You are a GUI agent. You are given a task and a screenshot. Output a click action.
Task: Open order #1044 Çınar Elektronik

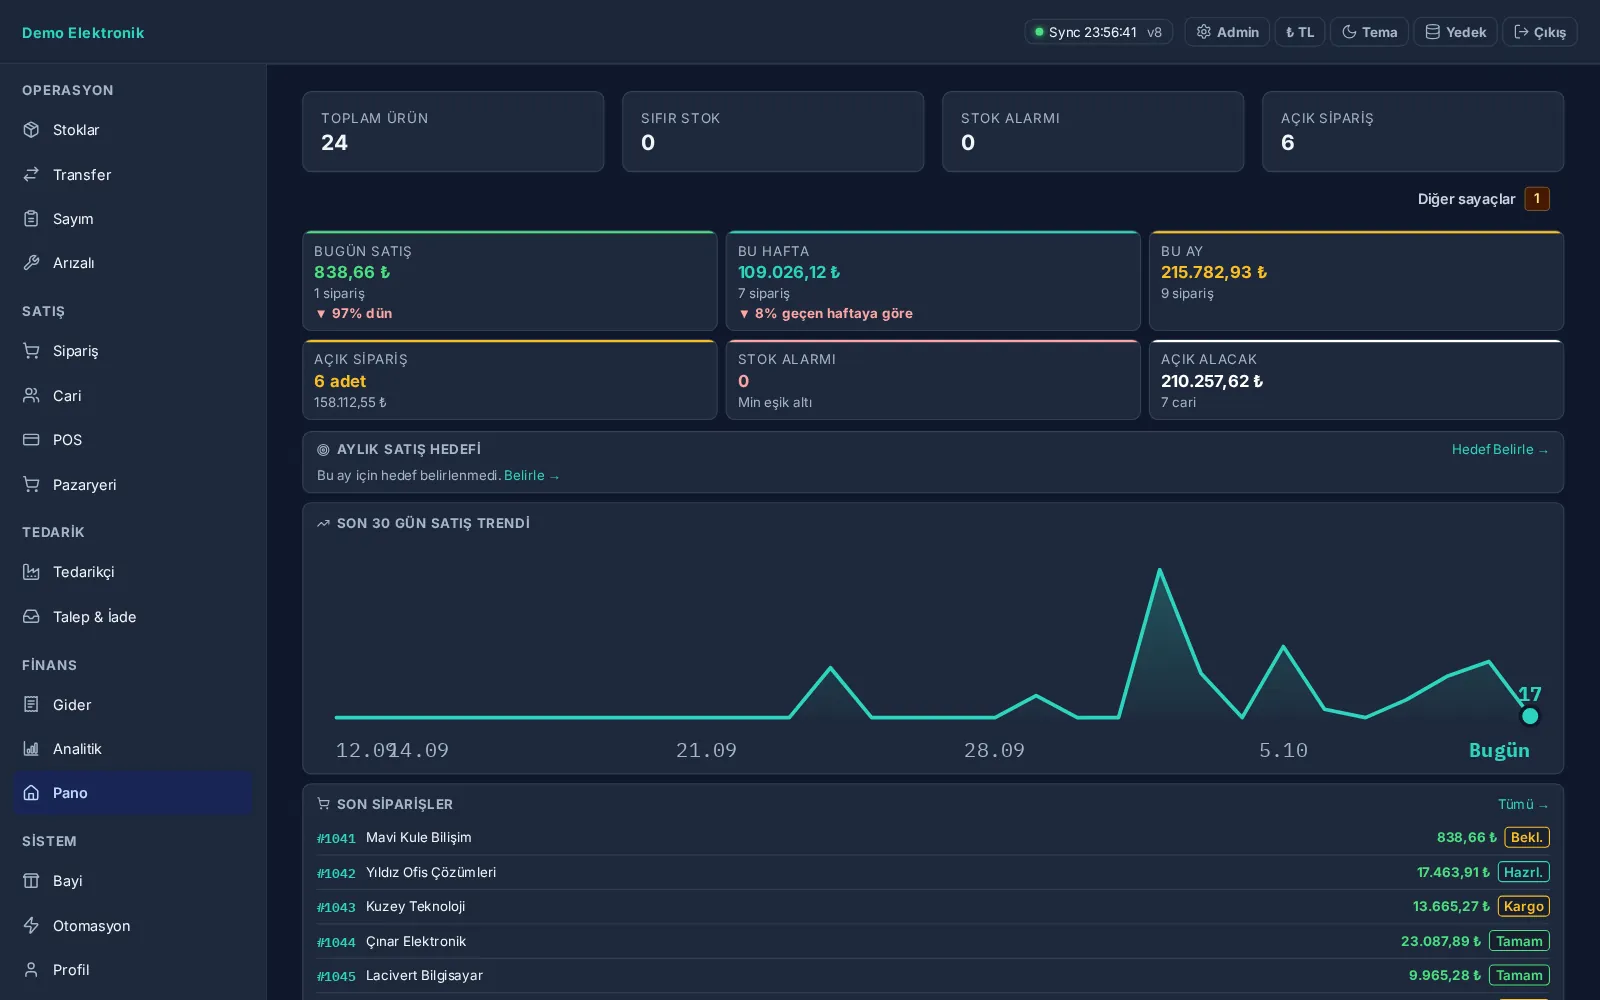[x=933, y=941]
